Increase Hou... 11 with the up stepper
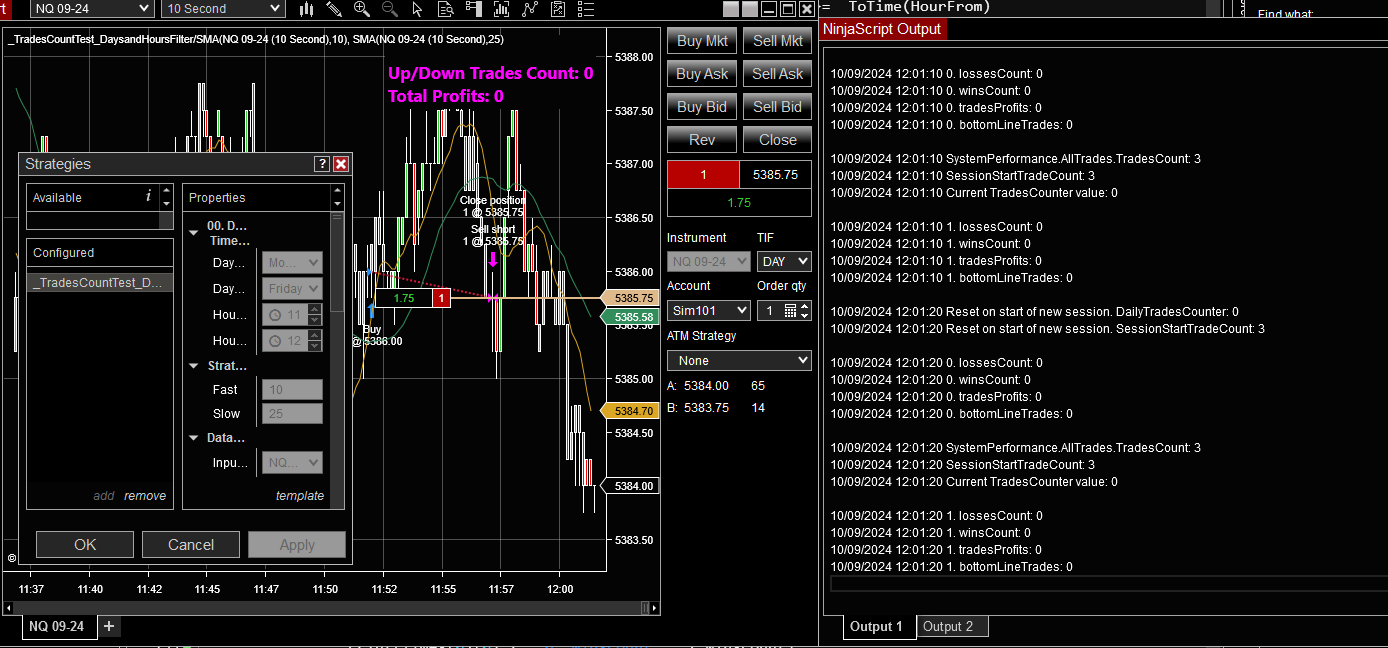The height and width of the screenshot is (648, 1388). 314,309
